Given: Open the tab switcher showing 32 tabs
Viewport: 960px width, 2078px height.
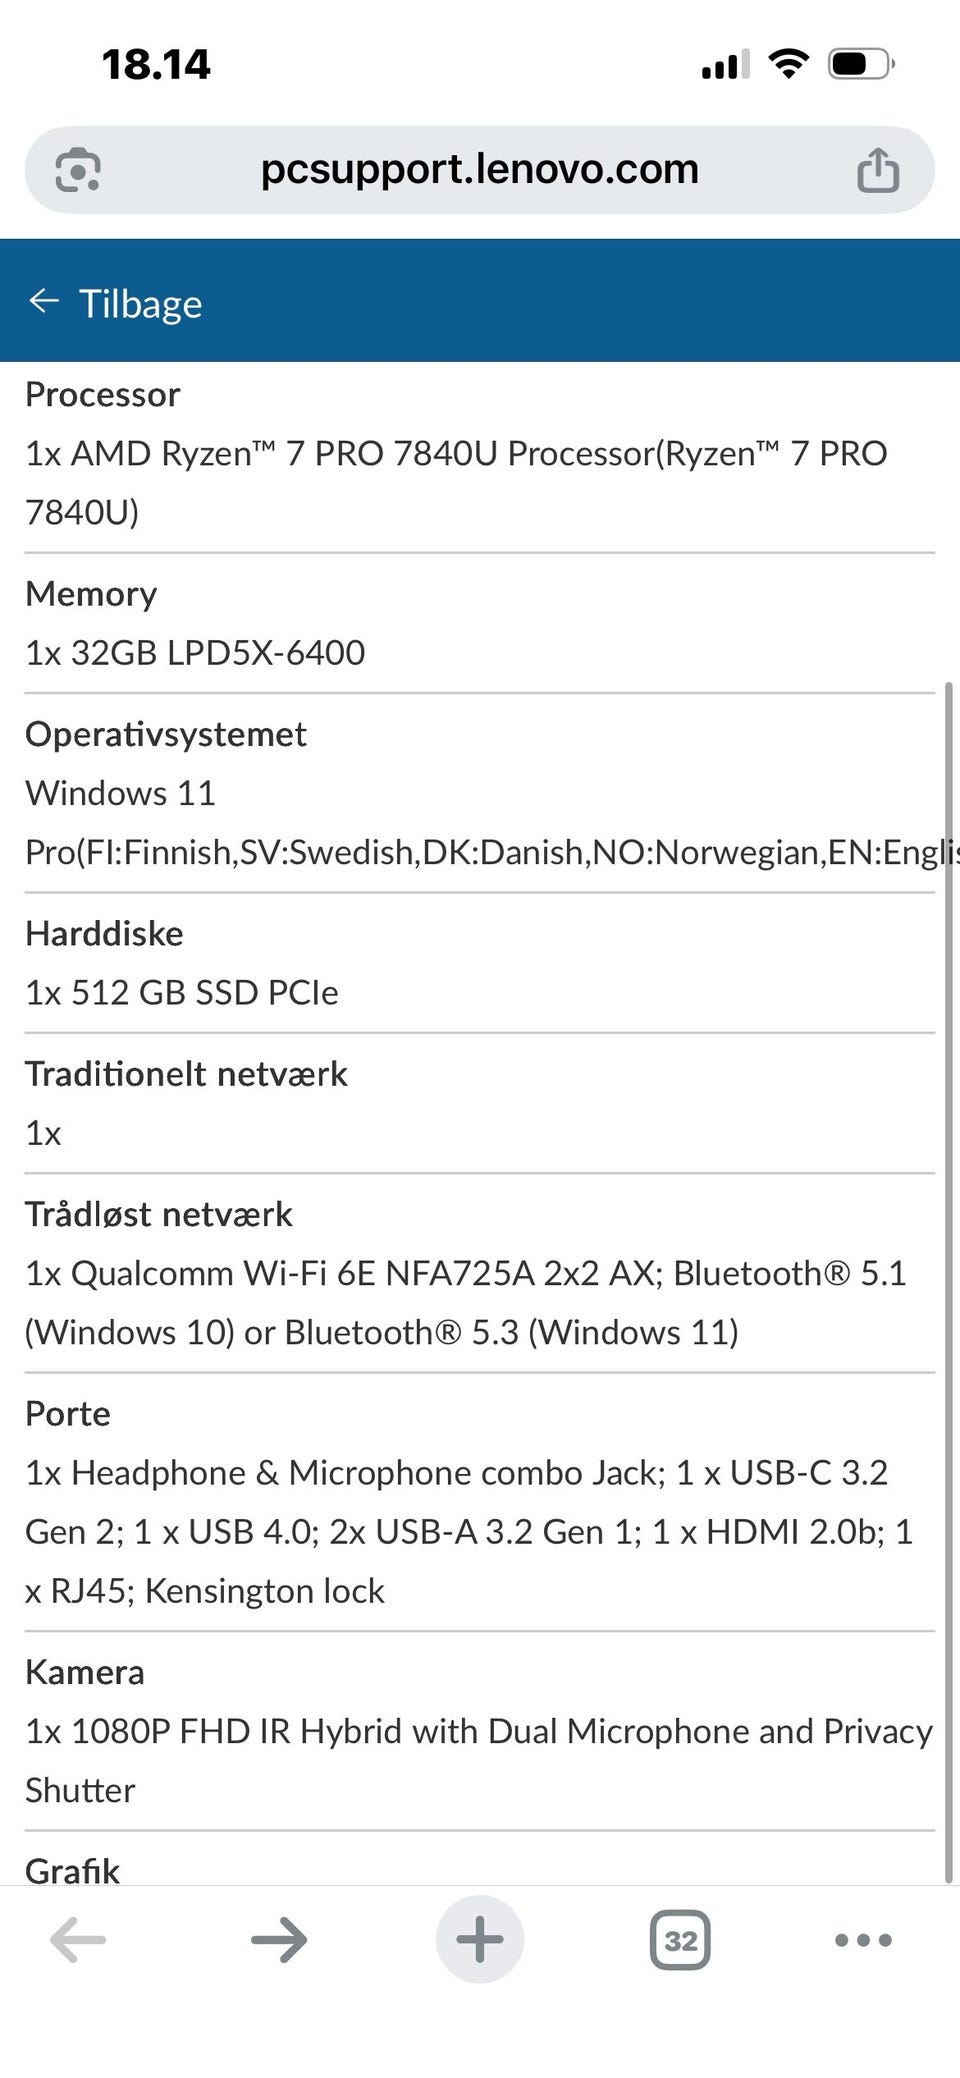Looking at the screenshot, I should tap(680, 1940).
